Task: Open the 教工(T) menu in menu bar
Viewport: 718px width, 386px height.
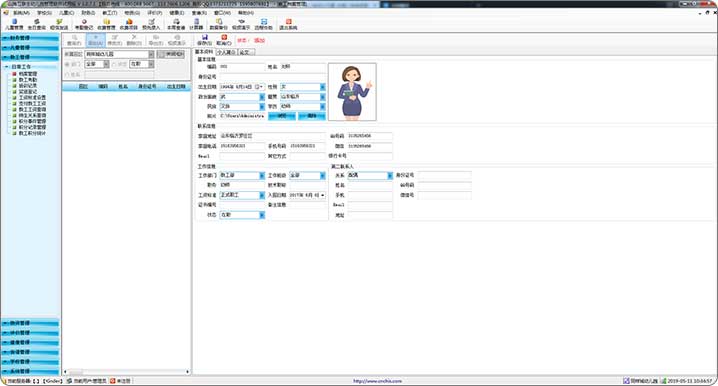Action: point(109,13)
